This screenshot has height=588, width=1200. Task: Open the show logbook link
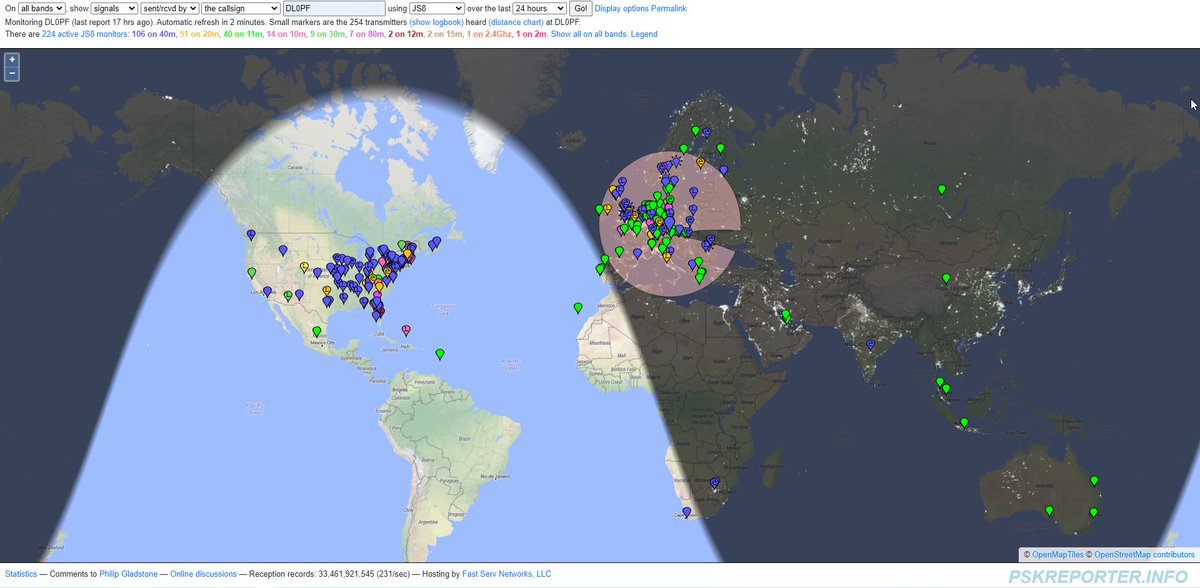tap(435, 21)
